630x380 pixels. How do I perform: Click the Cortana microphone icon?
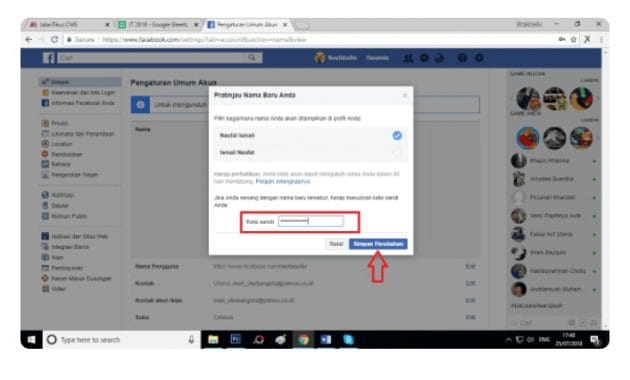point(191,340)
